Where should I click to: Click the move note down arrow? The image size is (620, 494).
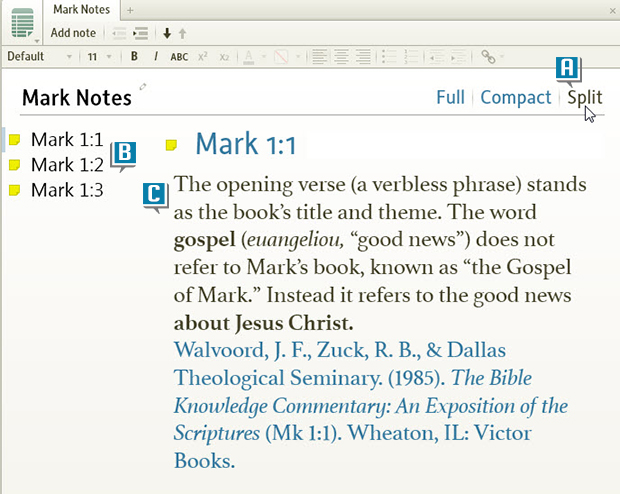click(x=167, y=33)
